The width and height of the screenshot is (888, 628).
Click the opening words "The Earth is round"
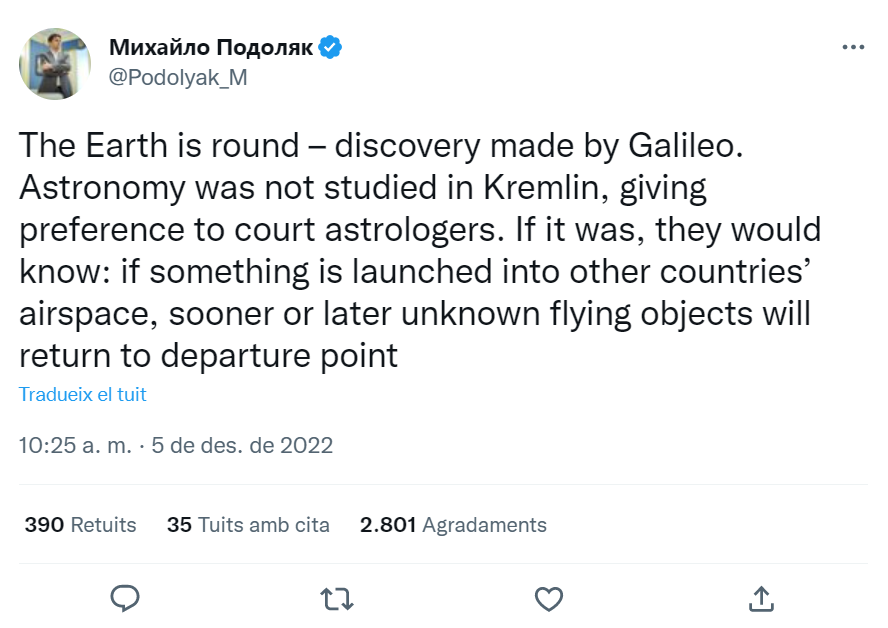point(158,146)
